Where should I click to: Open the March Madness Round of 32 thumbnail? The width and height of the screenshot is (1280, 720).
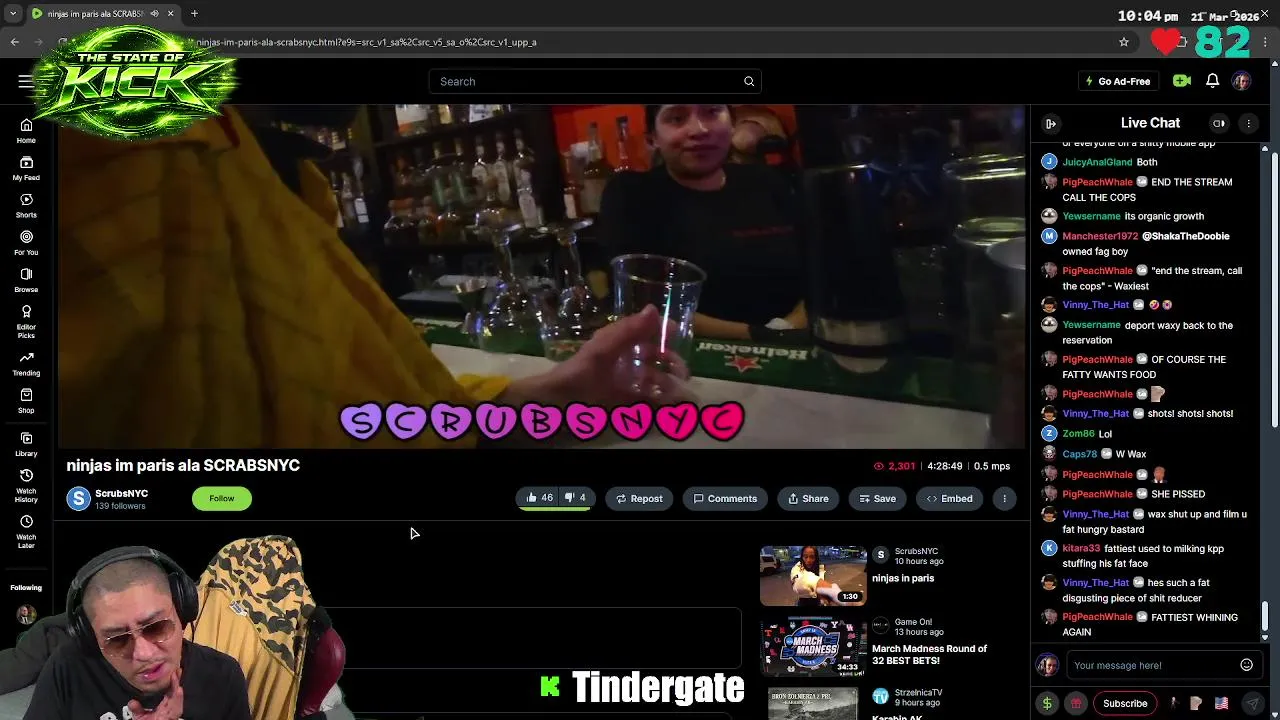(813, 648)
